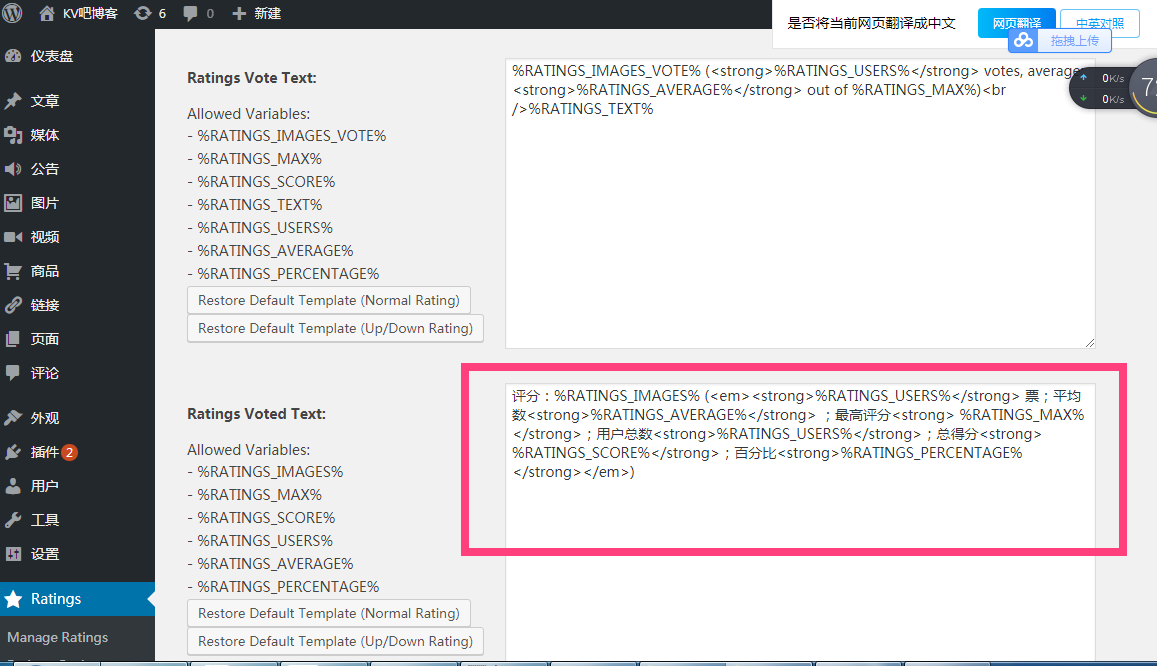Open the WordPress logo menu
Viewport: 1157px width, 666px height.
point(12,13)
